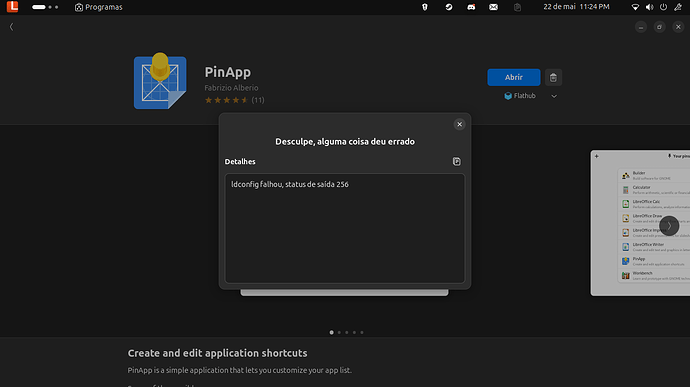
Task: Click the PinApp application icon
Action: pos(160,81)
